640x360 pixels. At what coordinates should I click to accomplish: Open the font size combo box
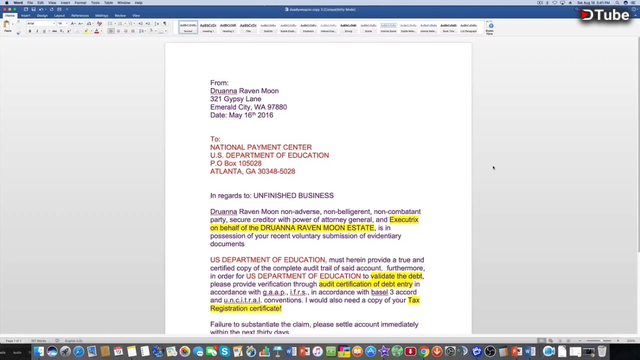coord(62,23)
